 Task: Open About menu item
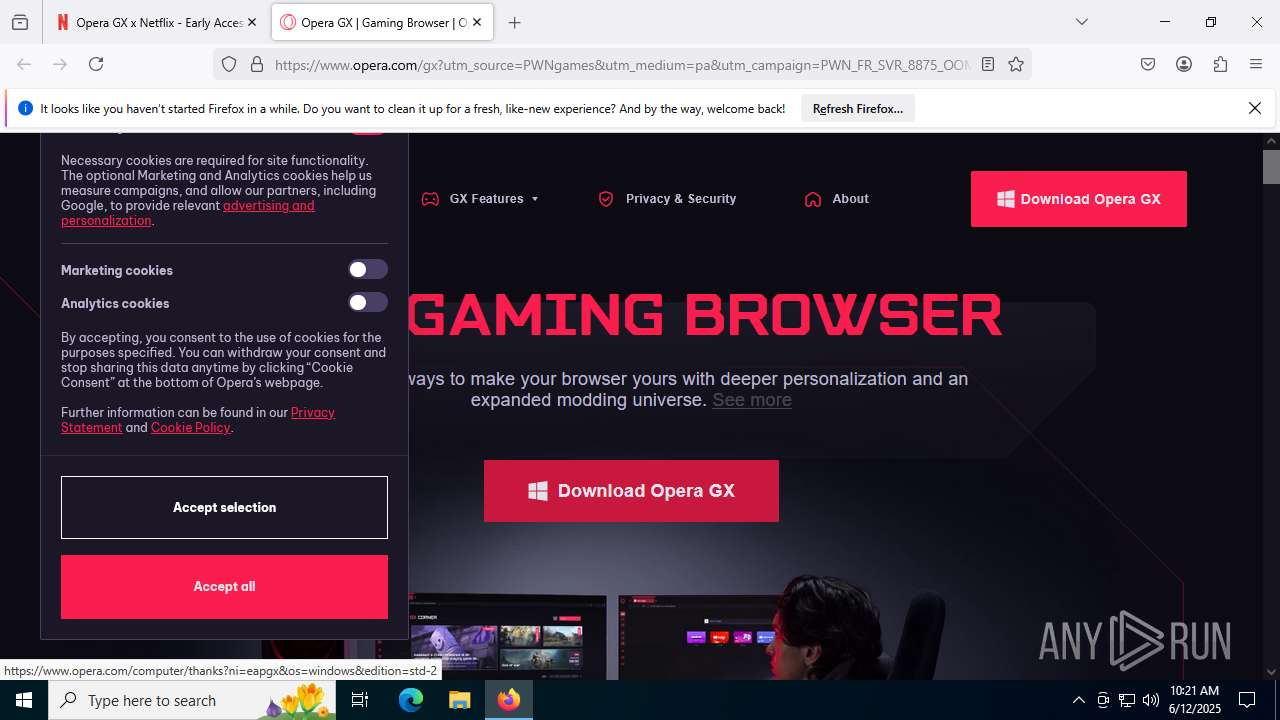pyautogui.click(x=850, y=199)
